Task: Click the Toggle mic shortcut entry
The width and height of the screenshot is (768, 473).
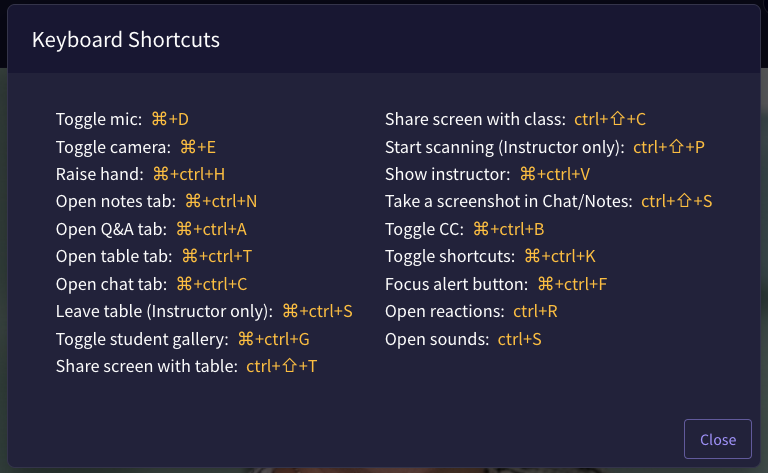Action: [122, 119]
